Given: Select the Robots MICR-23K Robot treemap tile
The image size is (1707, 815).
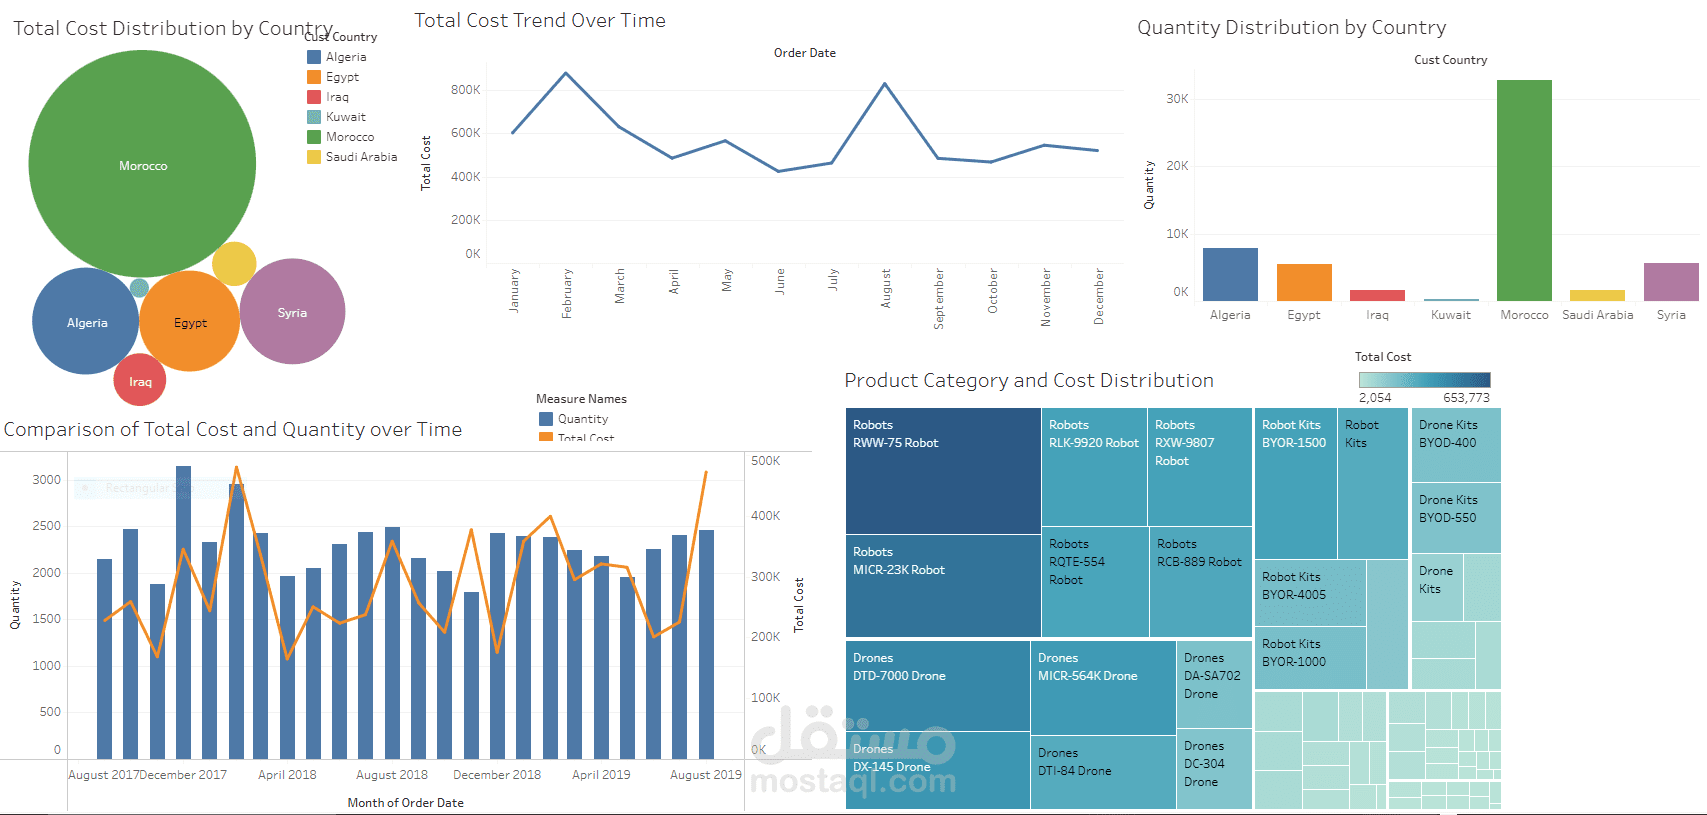Looking at the screenshot, I should 943,586.
